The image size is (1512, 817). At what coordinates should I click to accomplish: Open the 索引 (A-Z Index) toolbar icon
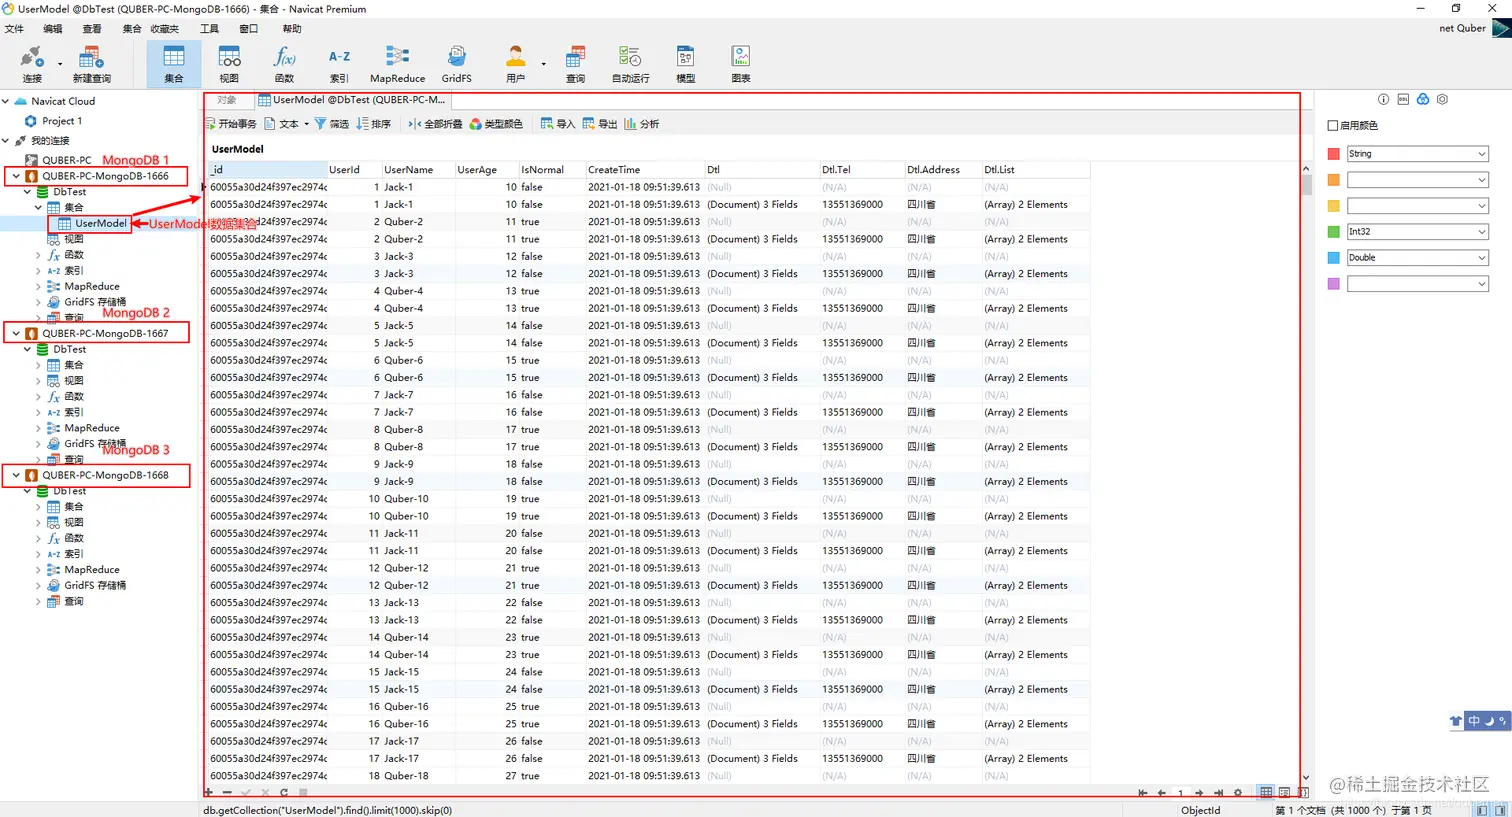(x=339, y=64)
